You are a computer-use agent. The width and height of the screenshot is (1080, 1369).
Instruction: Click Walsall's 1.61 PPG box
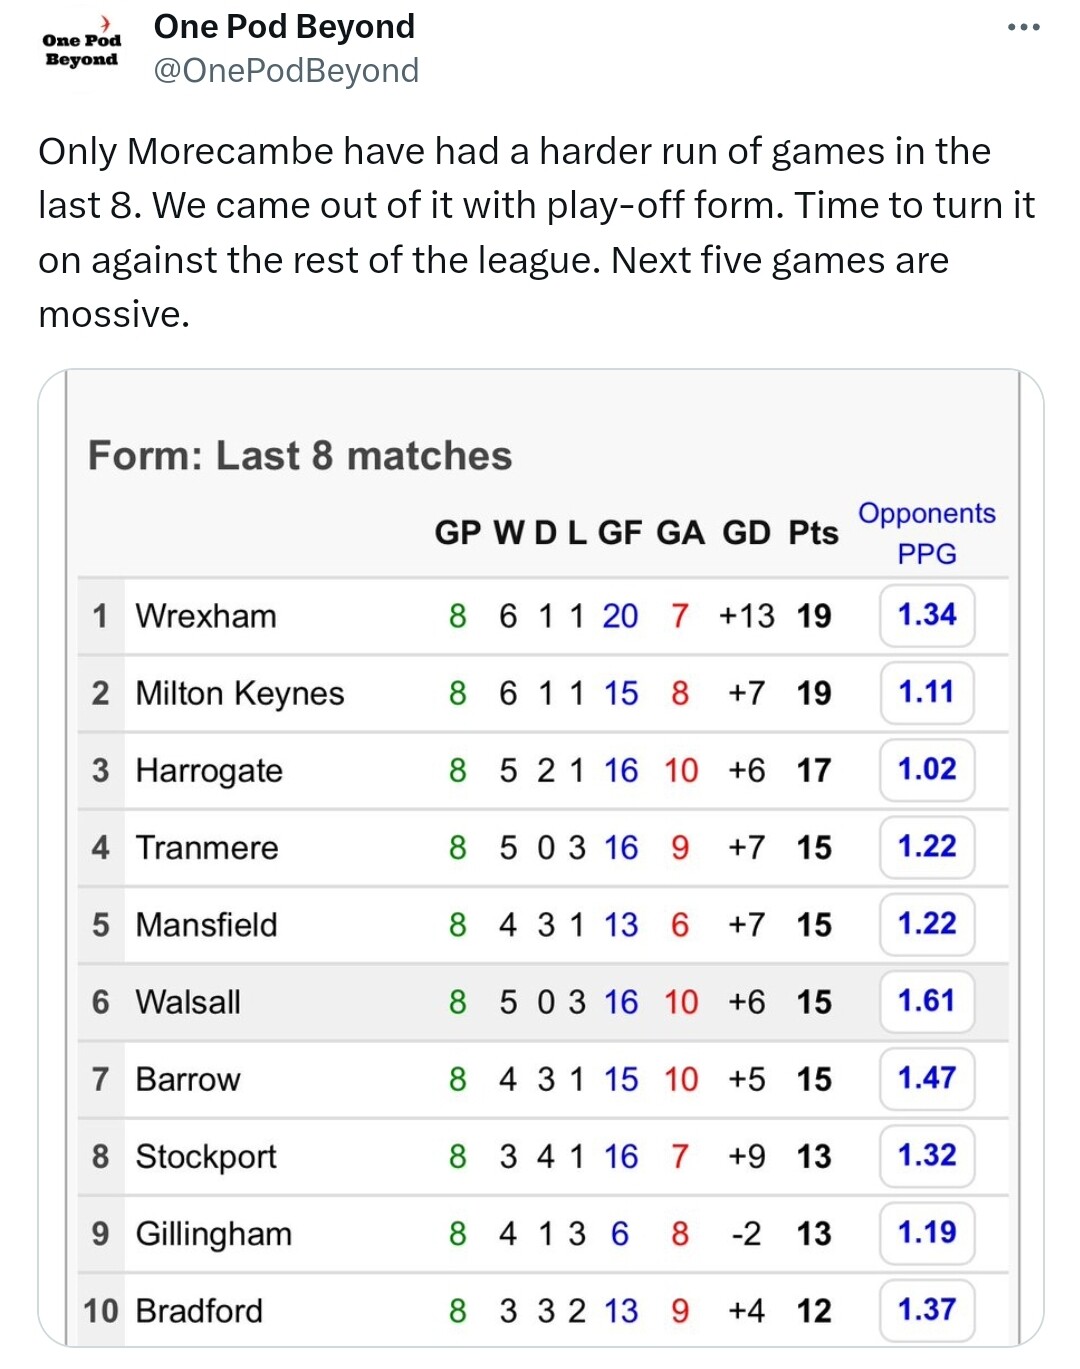click(927, 1001)
